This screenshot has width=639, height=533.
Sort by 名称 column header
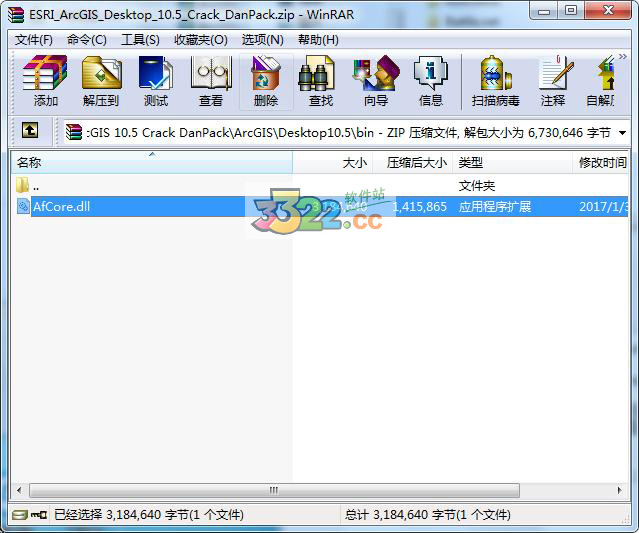click(x=151, y=163)
